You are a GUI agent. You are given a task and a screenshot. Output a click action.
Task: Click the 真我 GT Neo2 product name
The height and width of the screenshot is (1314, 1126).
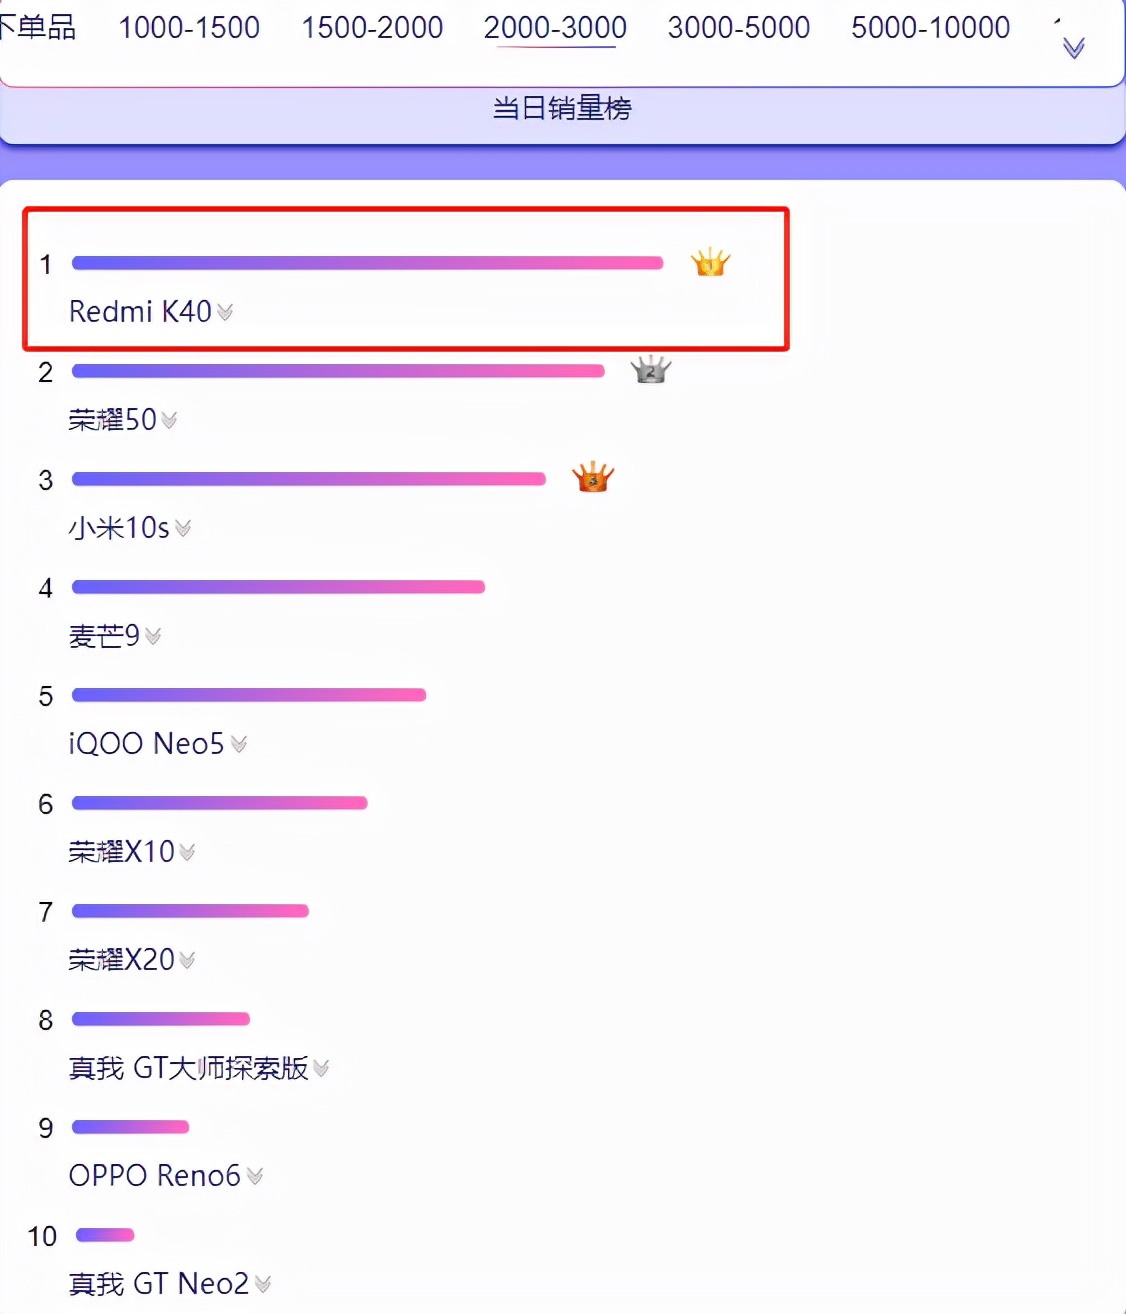point(158,1284)
